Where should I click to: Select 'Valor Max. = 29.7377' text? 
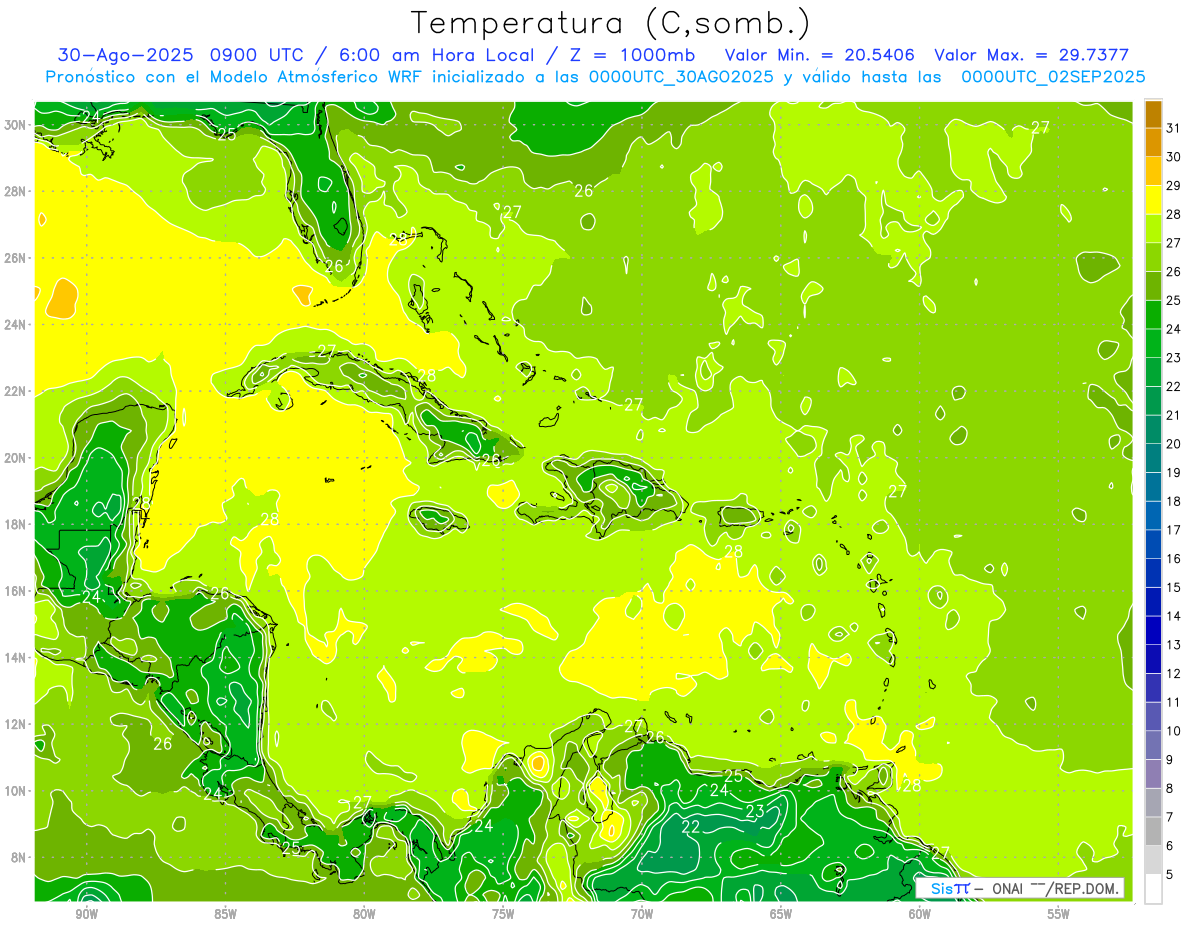pyautogui.click(x=1031, y=55)
